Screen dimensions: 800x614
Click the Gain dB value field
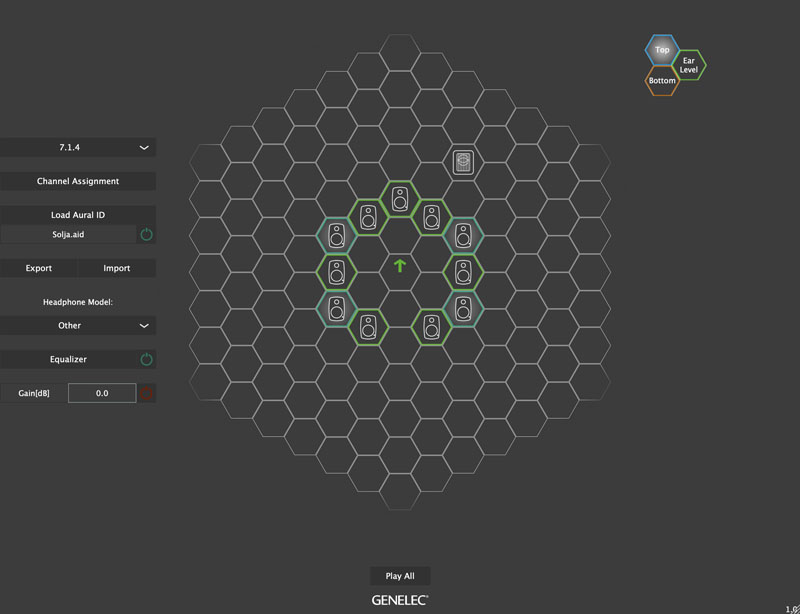coord(102,393)
